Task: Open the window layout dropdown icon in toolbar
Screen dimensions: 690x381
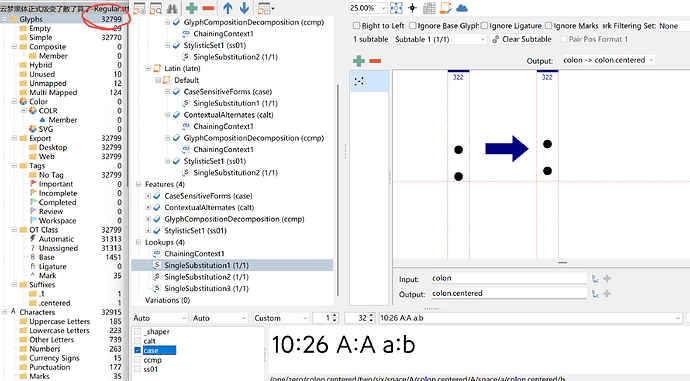Action: point(266,8)
